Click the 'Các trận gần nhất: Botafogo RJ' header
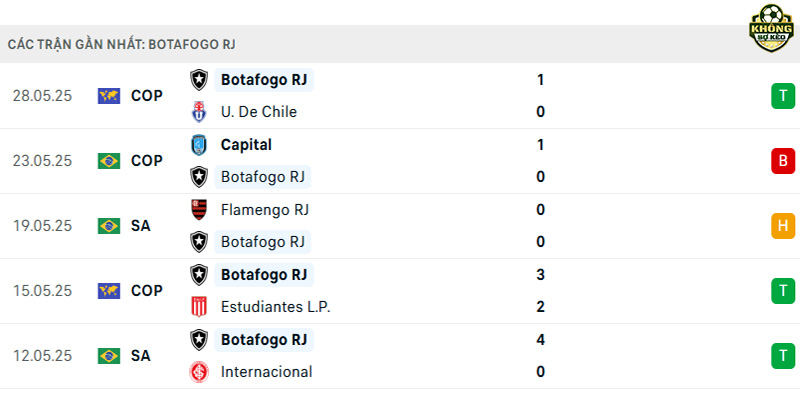This screenshot has width=800, height=400. click(x=121, y=44)
